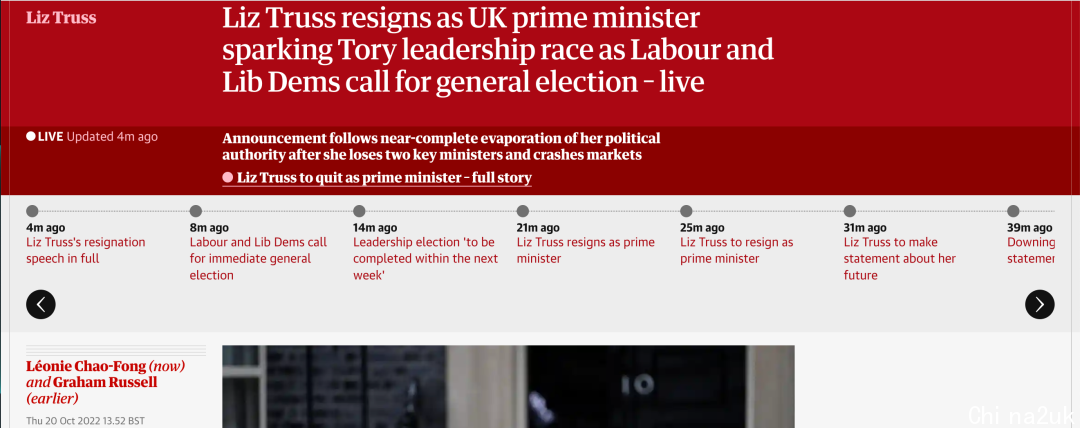The image size is (1080, 428).
Task: Click the 4m ago timeline dot
Action: click(x=33, y=211)
